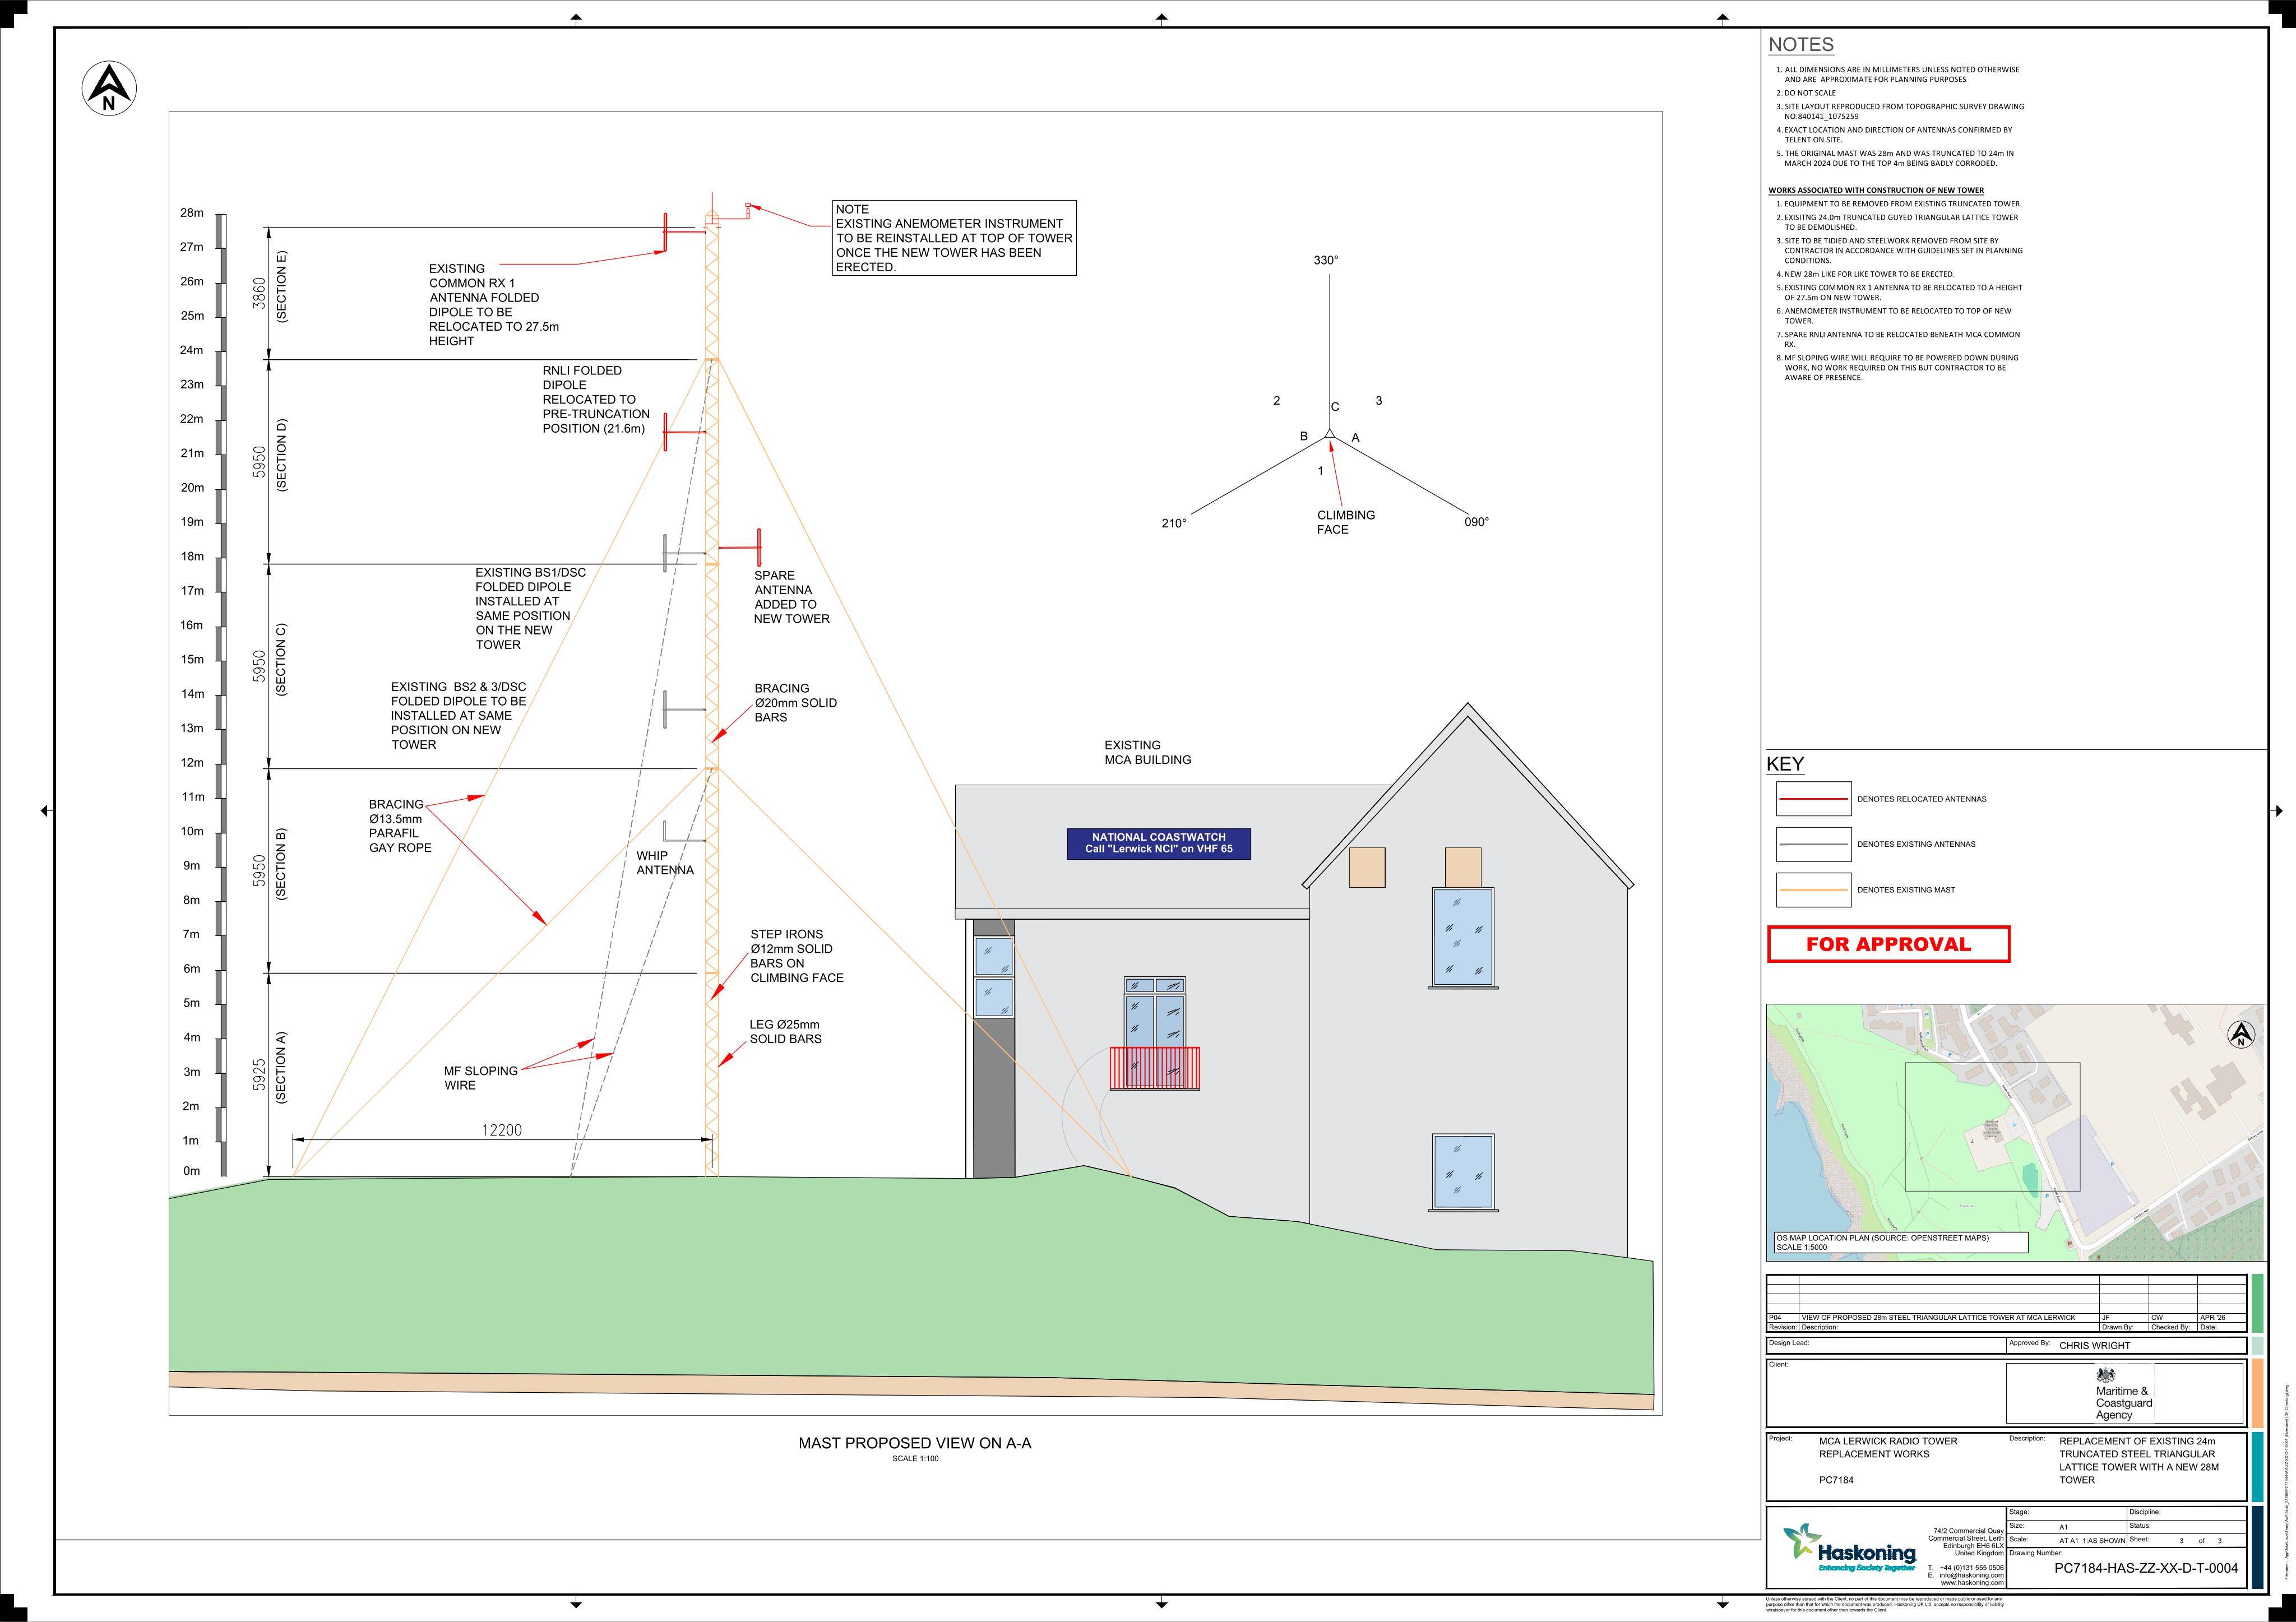2296x1622 pixels.
Task: Click the orange existing mast key swatch
Action: pos(1813,890)
